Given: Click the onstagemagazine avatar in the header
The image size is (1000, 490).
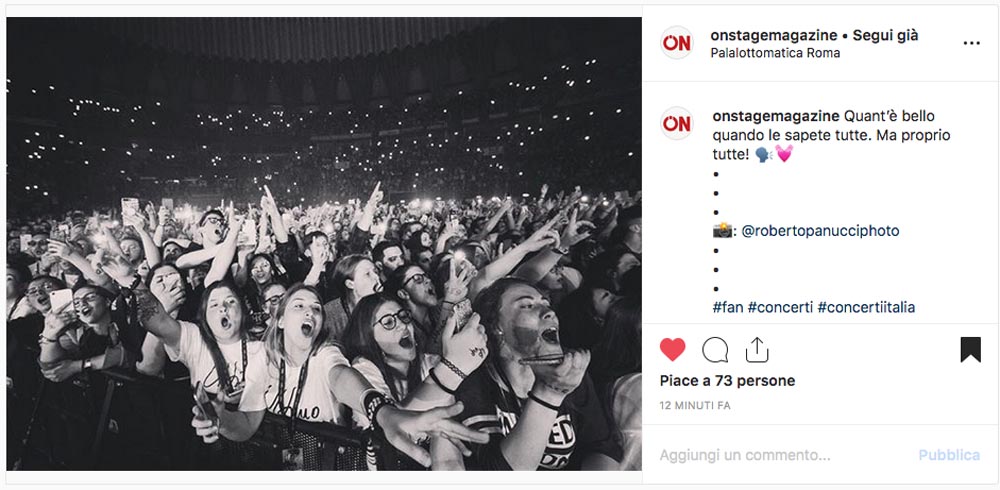Looking at the screenshot, I should [x=676, y=43].
